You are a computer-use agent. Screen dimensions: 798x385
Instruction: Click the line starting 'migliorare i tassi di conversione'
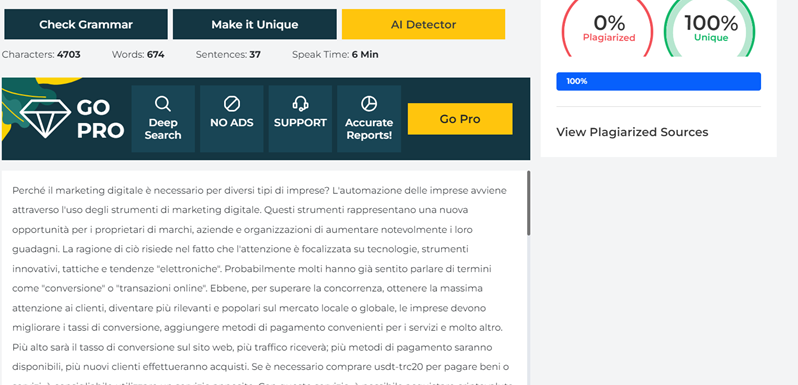pyautogui.click(x=258, y=327)
